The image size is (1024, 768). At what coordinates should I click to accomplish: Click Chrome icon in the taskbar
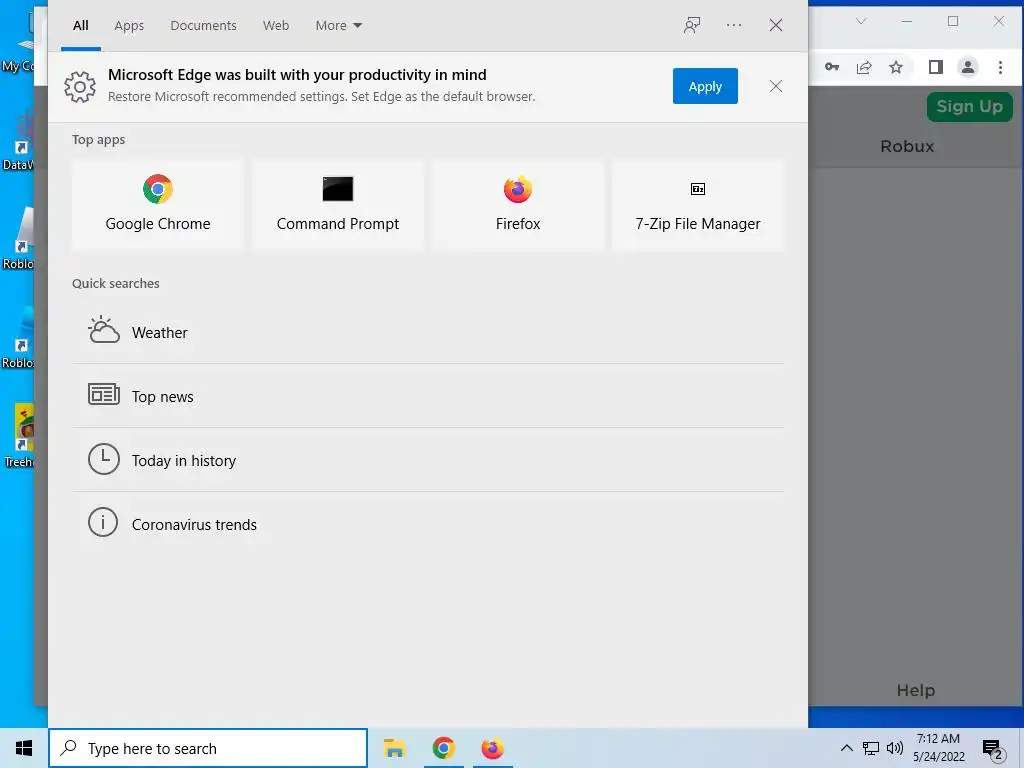[x=443, y=748]
